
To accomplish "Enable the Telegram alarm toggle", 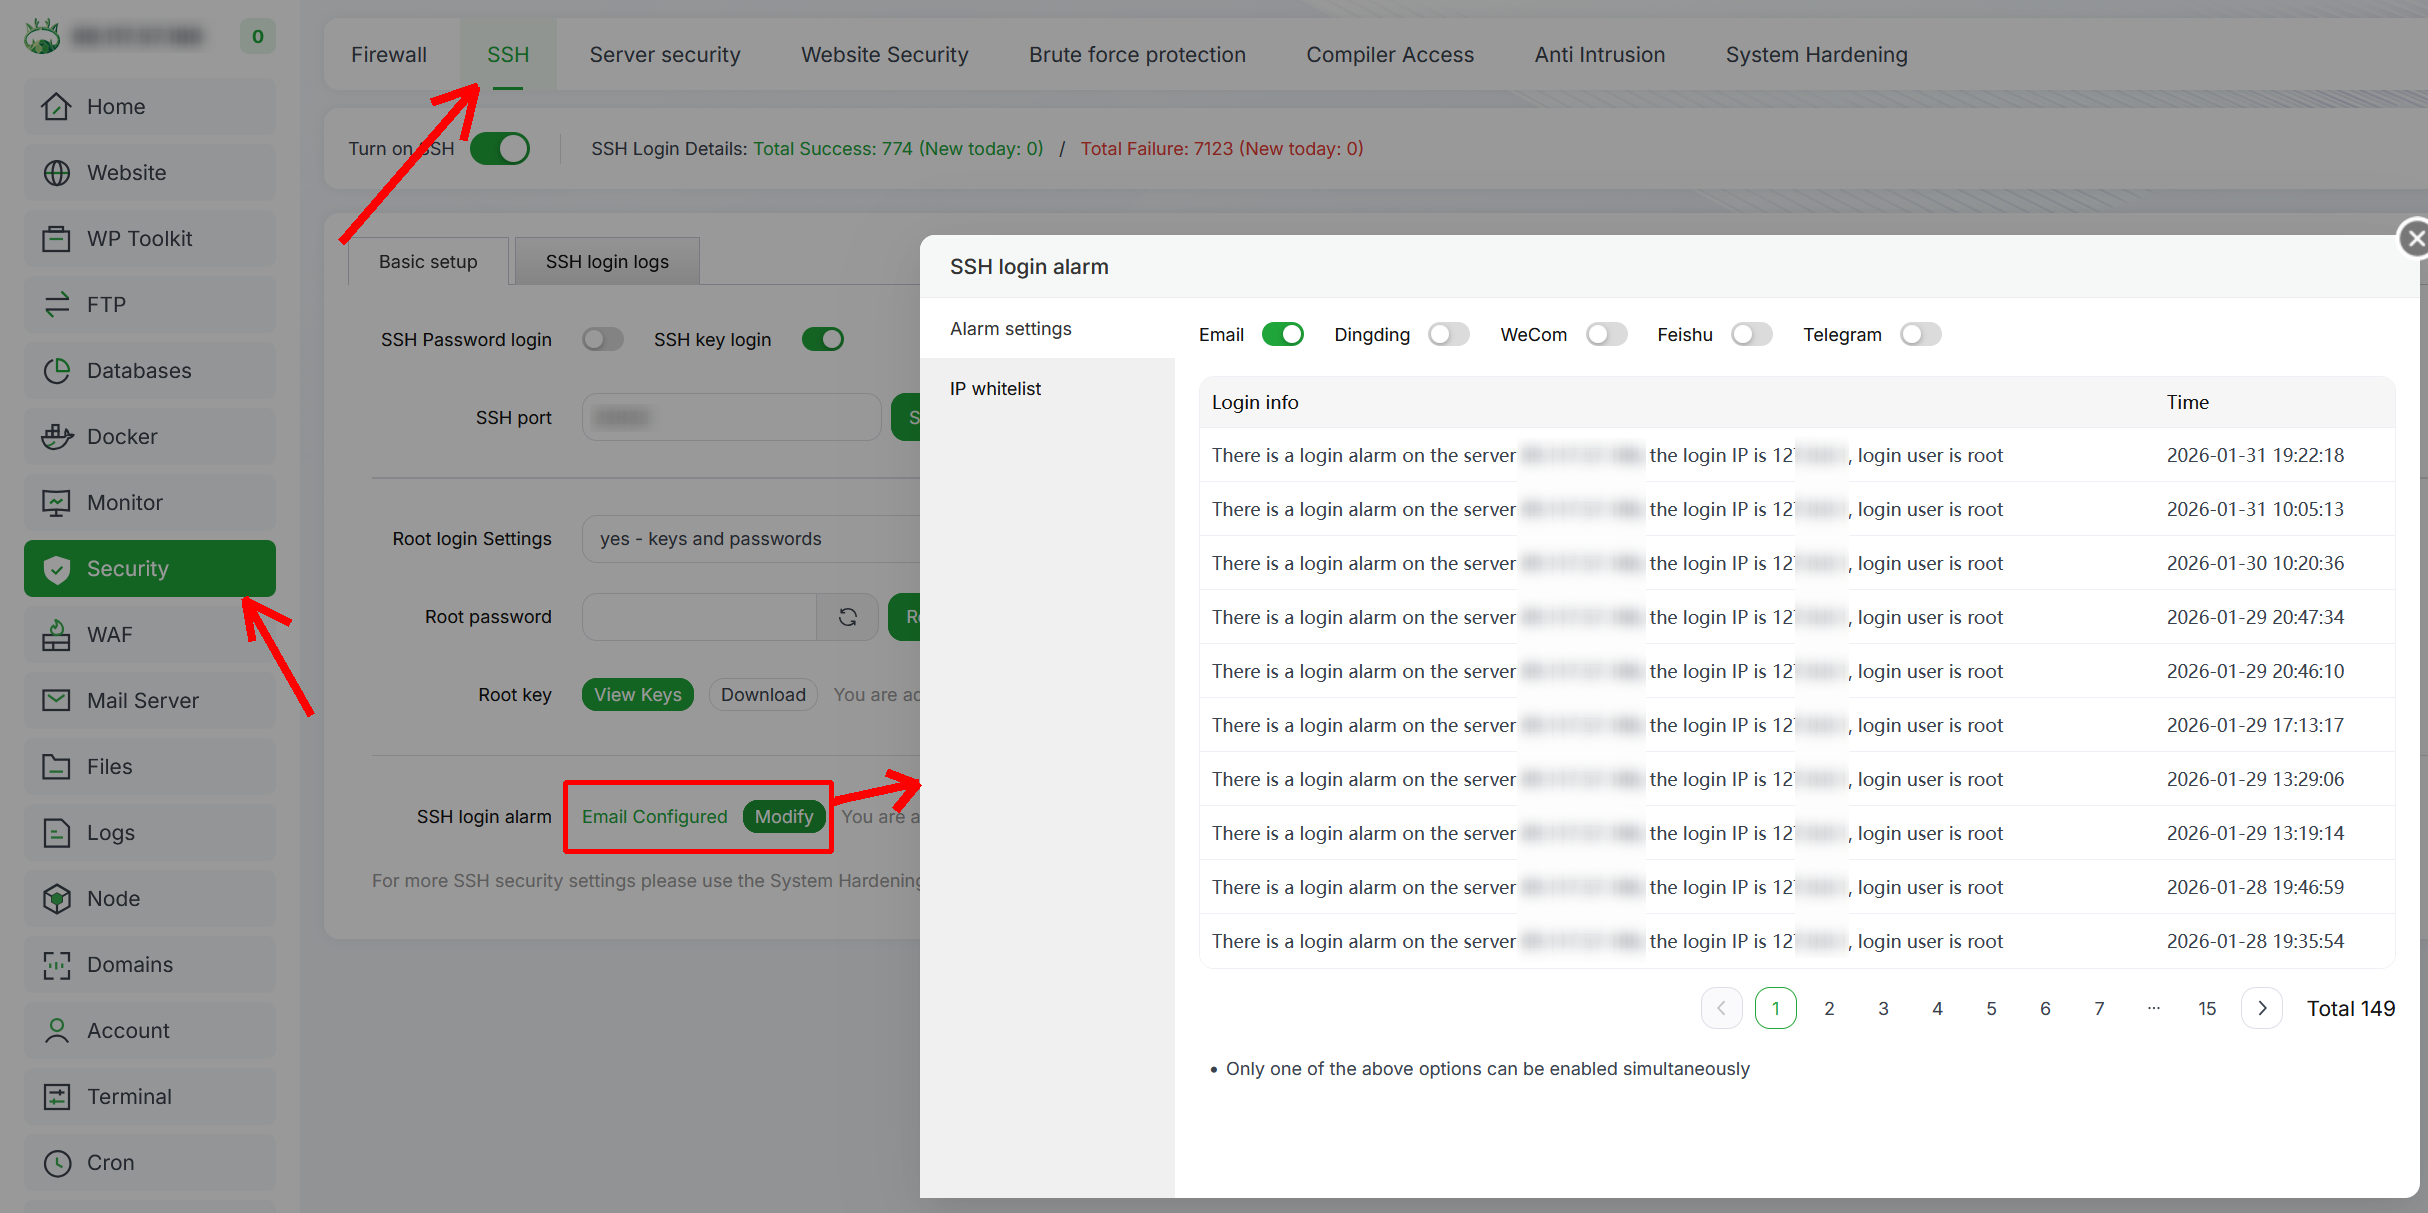I will click(x=1920, y=334).
